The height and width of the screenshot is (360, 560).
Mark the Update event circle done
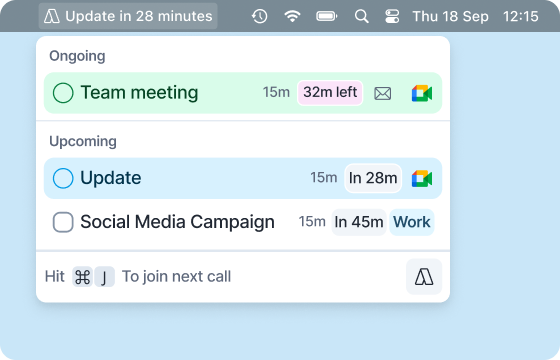click(x=63, y=178)
